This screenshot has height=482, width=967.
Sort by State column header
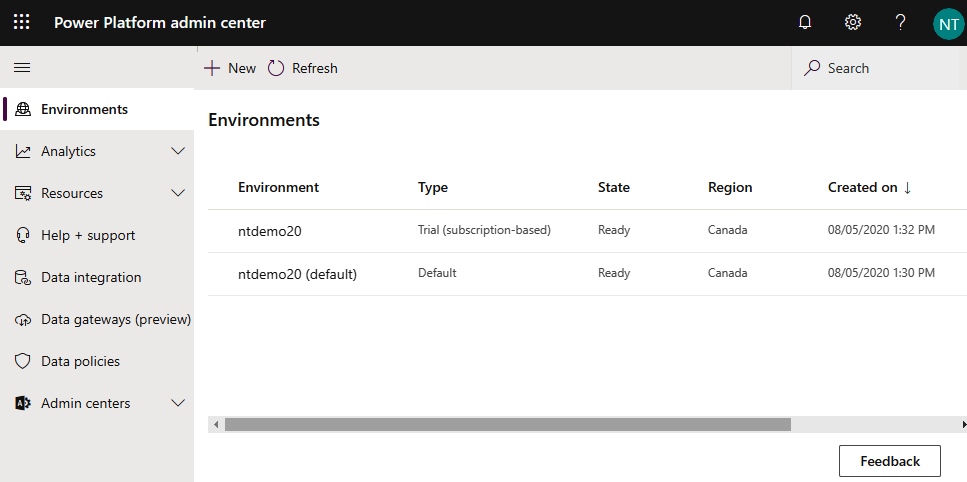[614, 187]
